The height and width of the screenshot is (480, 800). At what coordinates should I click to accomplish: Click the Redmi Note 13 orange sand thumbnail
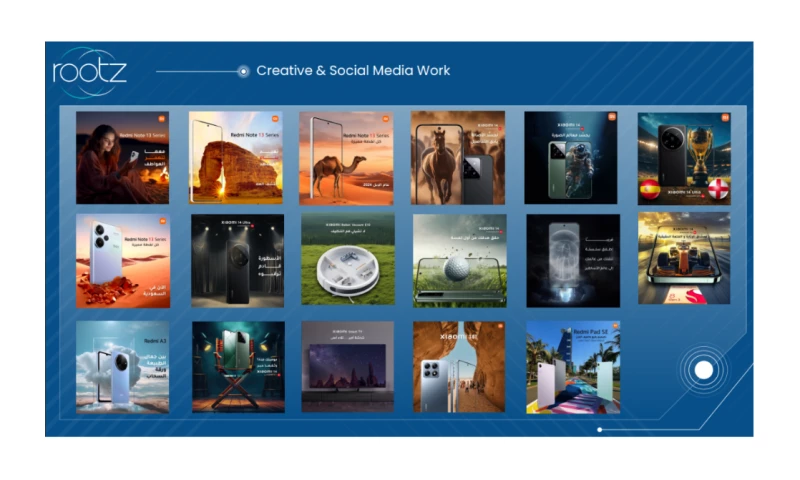122,260
